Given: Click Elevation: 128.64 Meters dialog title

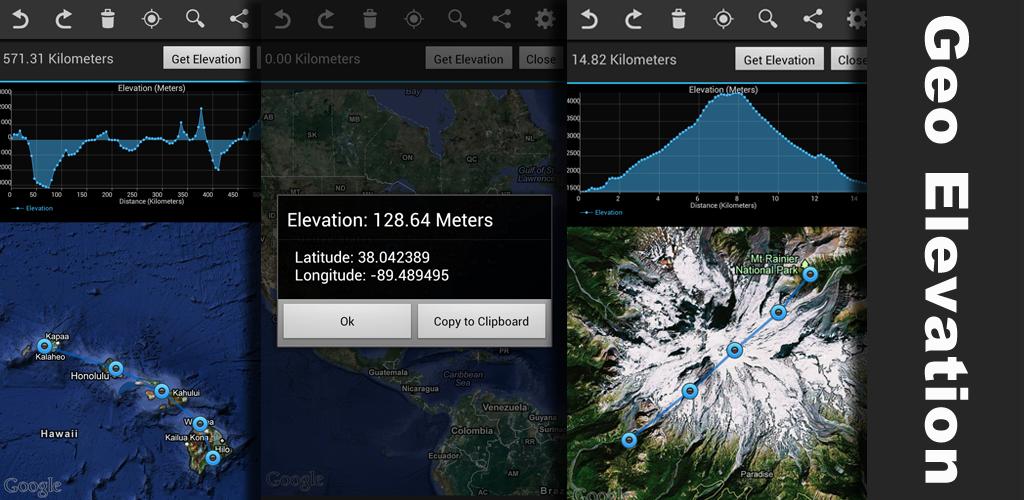Looking at the screenshot, I should click(x=390, y=219).
